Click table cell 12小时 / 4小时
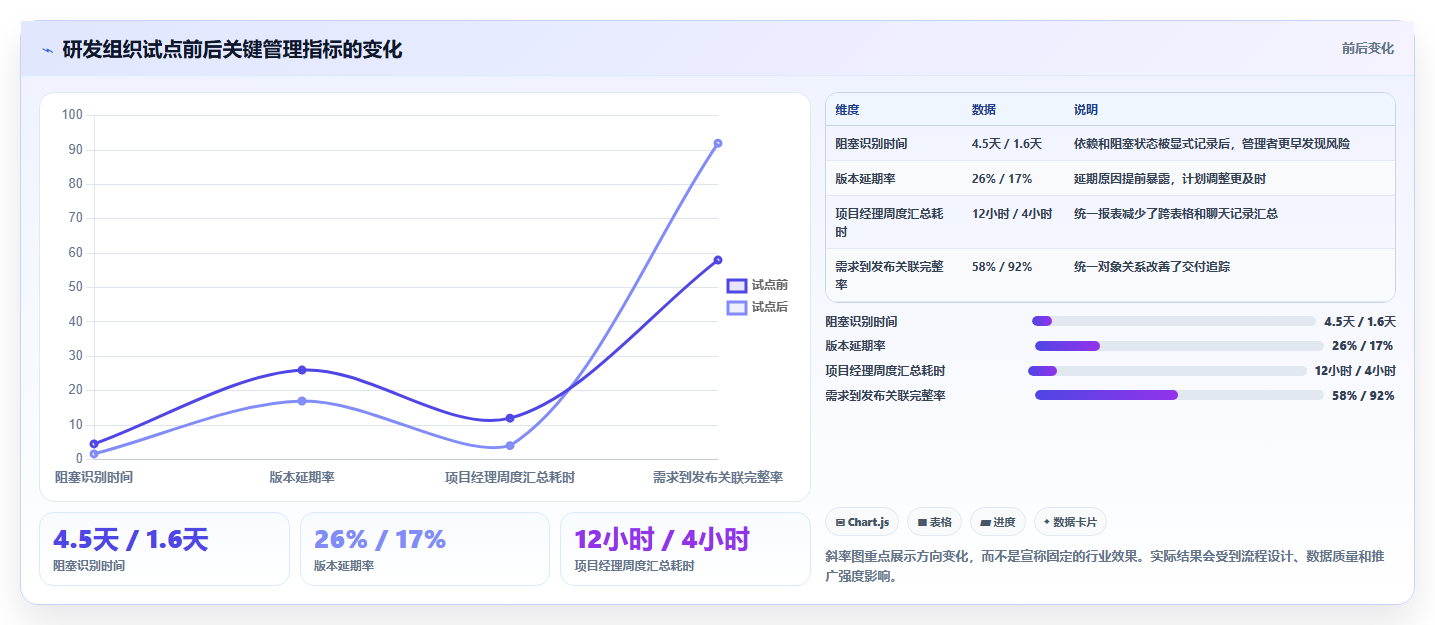1435x625 pixels. coord(1012,214)
